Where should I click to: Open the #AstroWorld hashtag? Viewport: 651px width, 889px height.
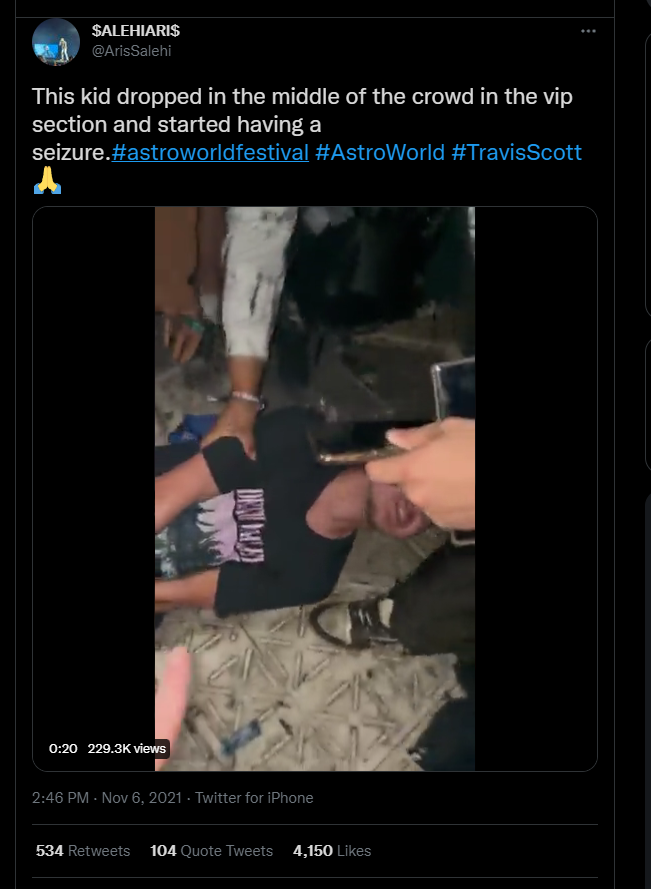point(379,153)
